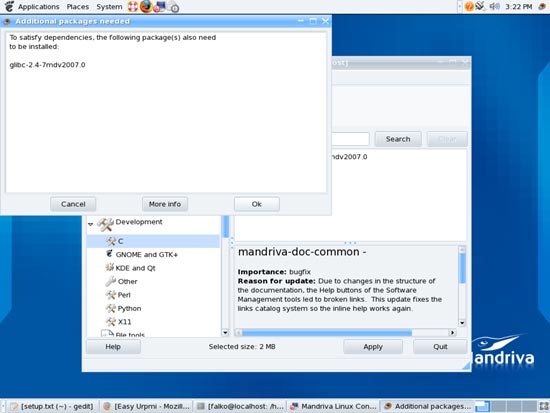550x413 pixels.
Task: Switch to setup.txt gedit taskbar window
Action: pos(52,406)
